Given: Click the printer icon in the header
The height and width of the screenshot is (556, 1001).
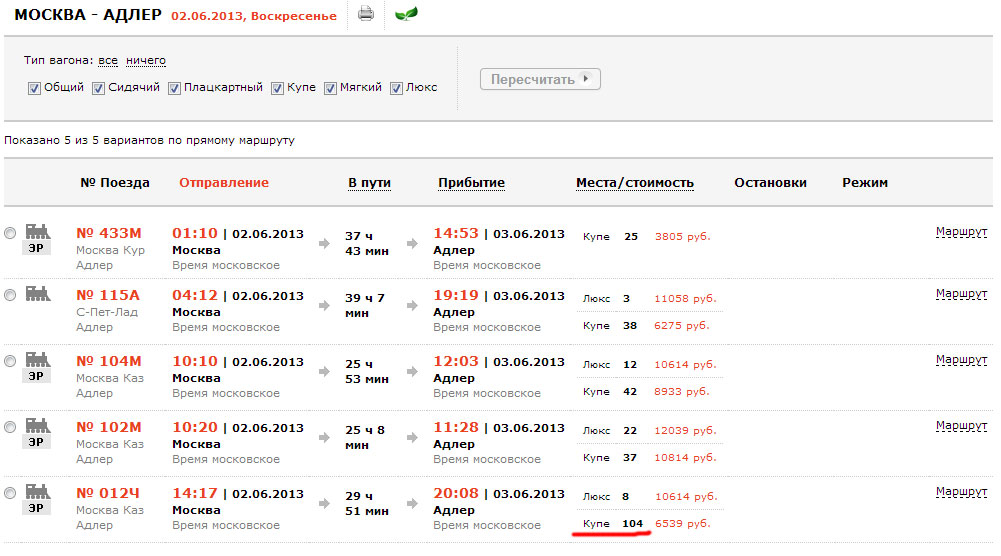Looking at the screenshot, I should coord(366,14).
